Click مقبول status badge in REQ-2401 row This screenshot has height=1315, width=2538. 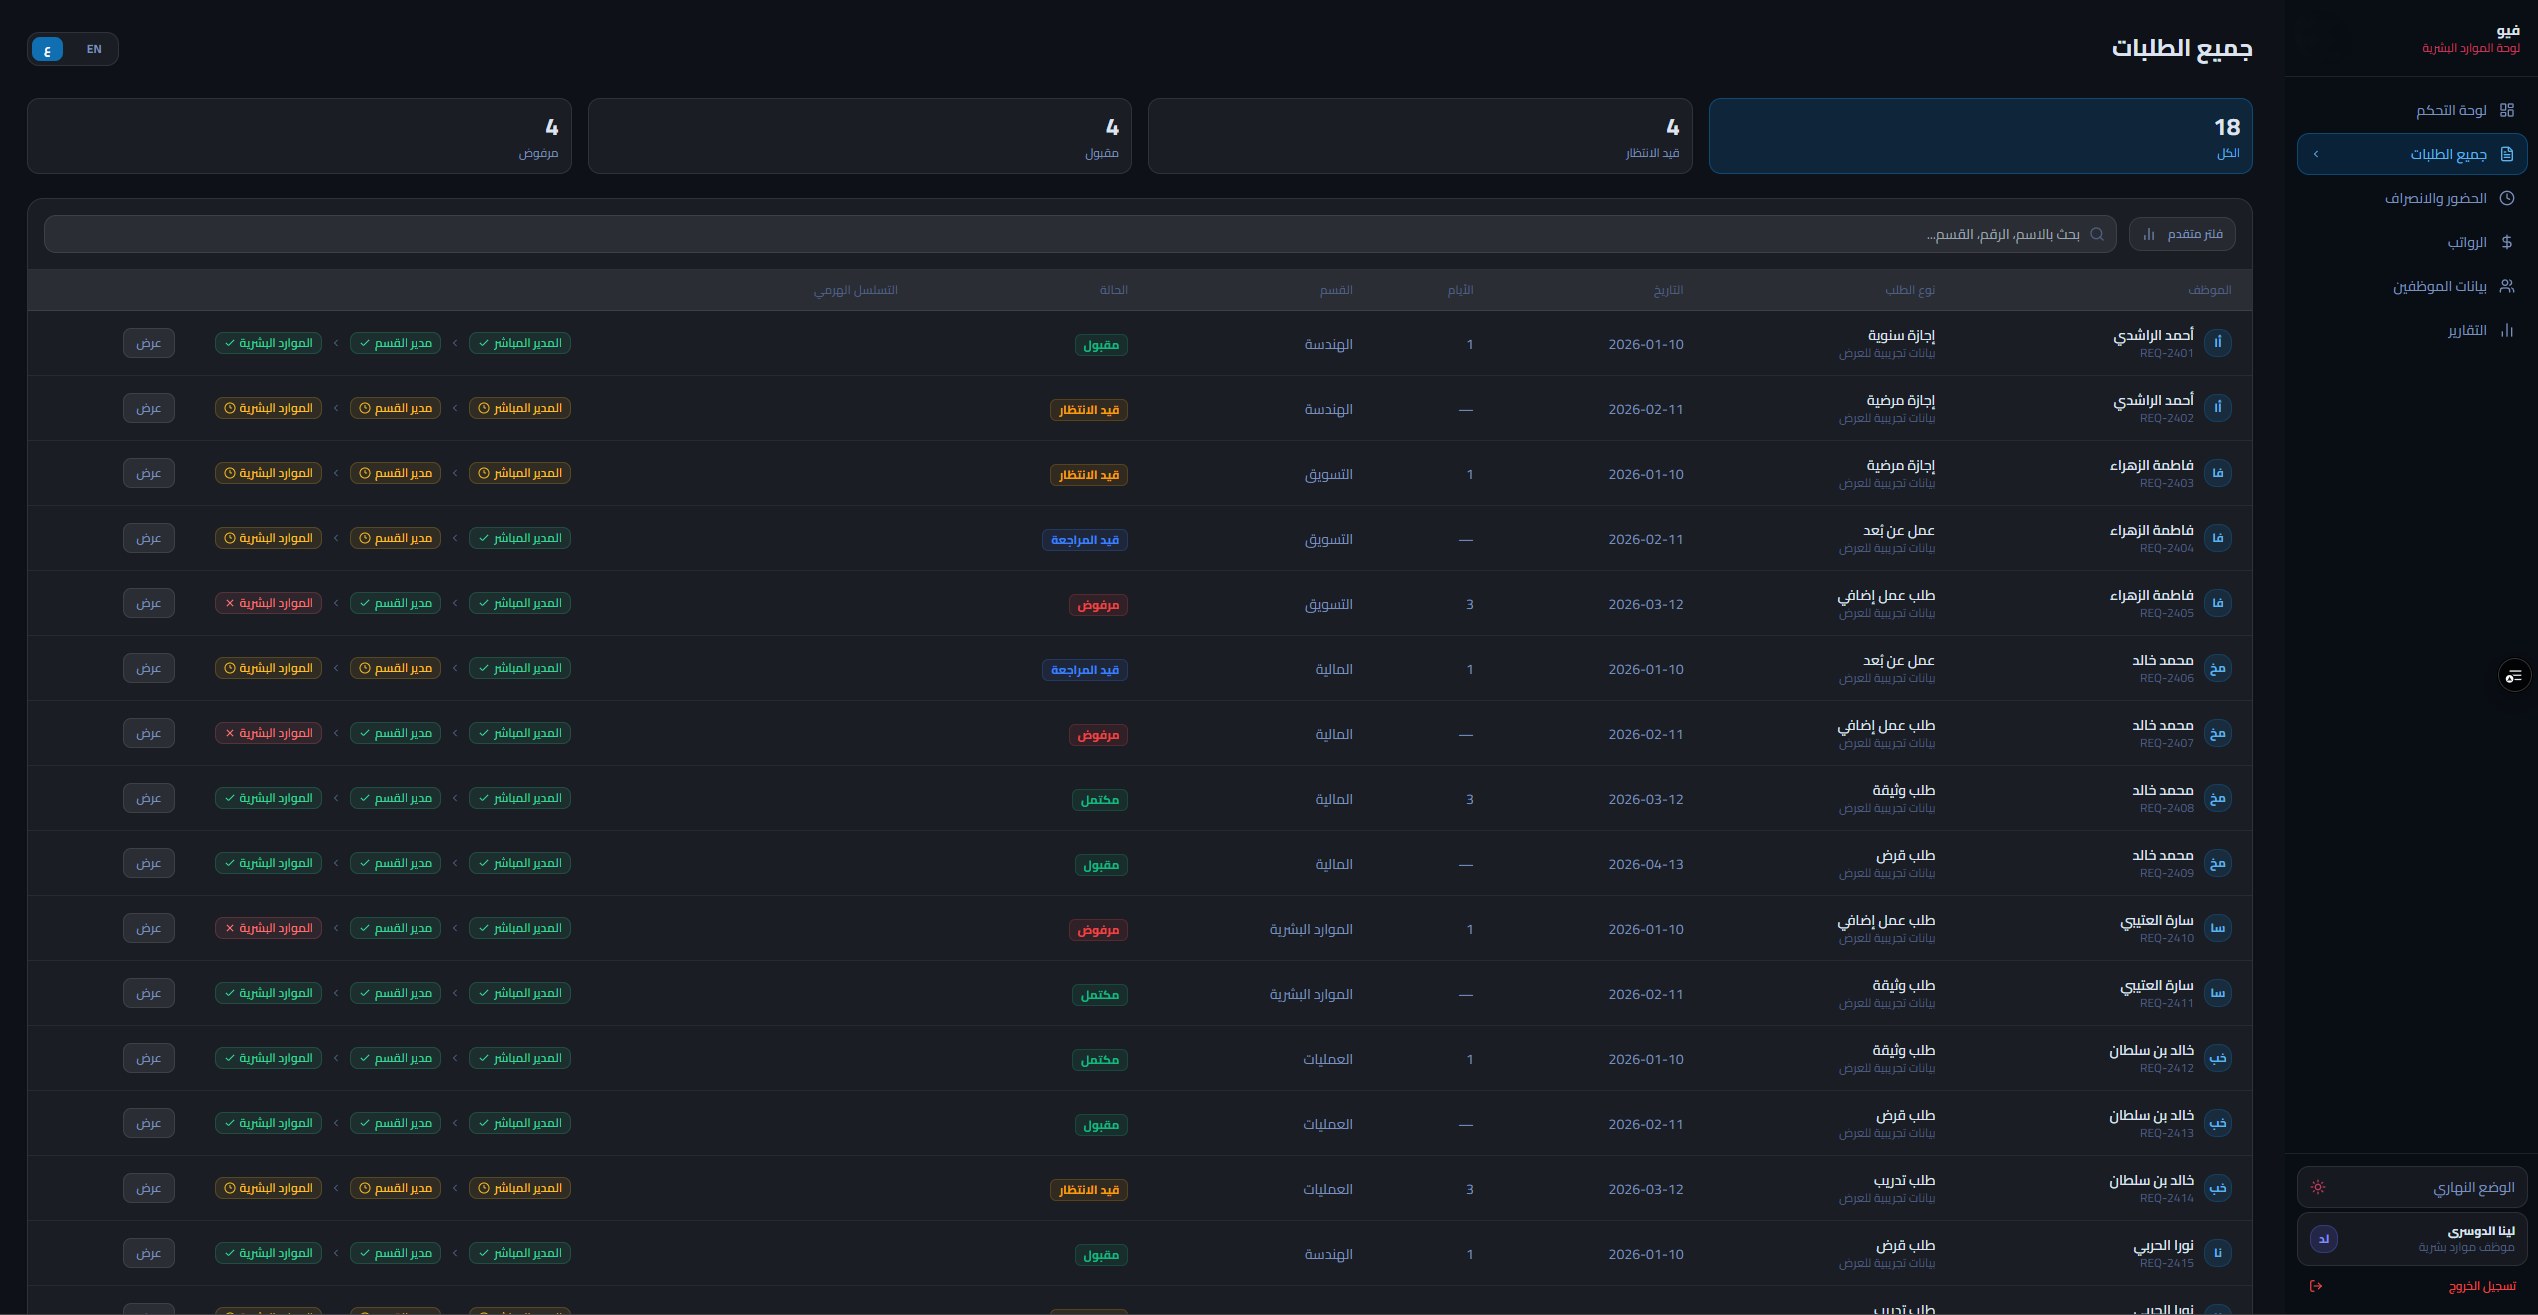(1101, 345)
